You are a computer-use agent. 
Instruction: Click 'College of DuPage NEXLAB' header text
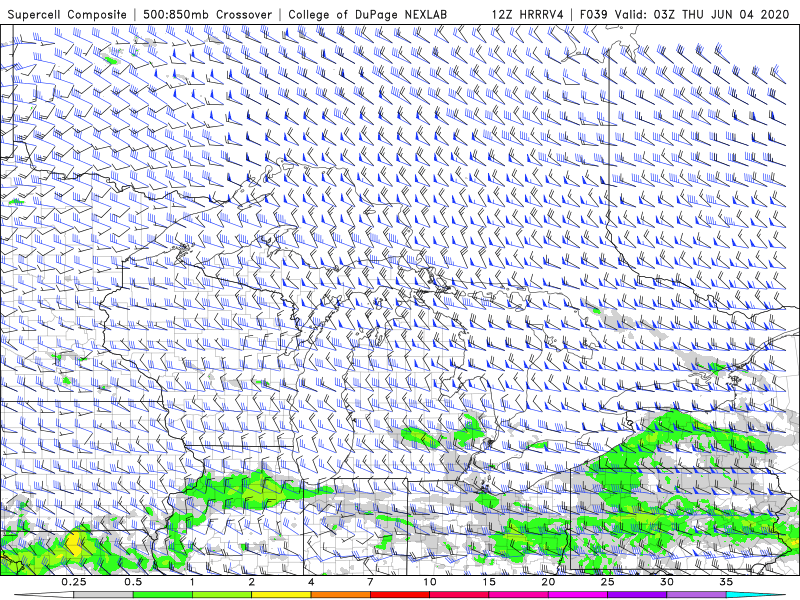point(367,14)
